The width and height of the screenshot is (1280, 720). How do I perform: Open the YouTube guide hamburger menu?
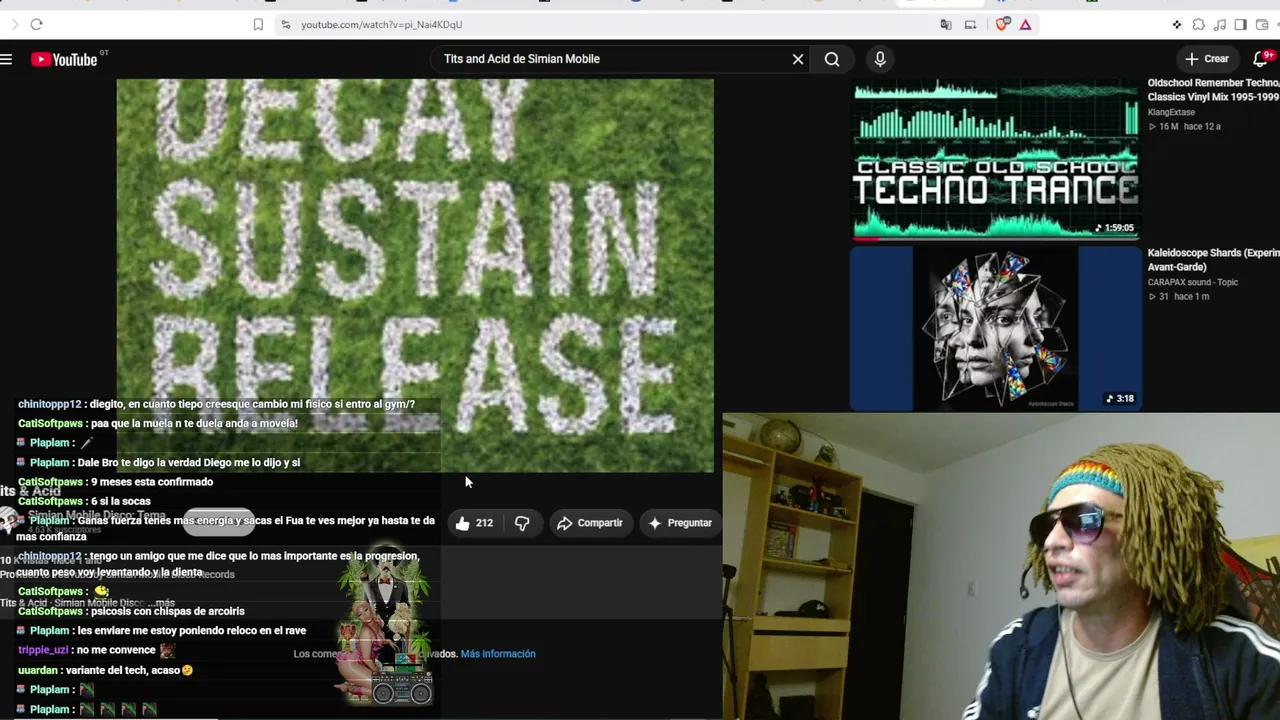[6, 59]
